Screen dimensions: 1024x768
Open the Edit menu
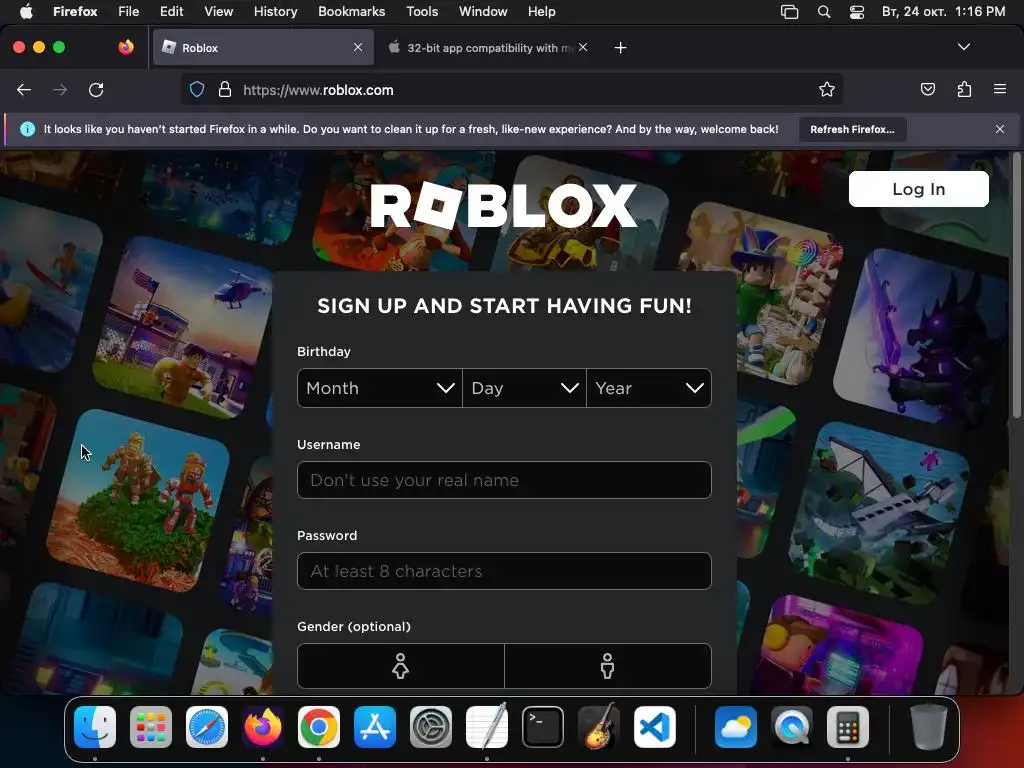tap(171, 12)
